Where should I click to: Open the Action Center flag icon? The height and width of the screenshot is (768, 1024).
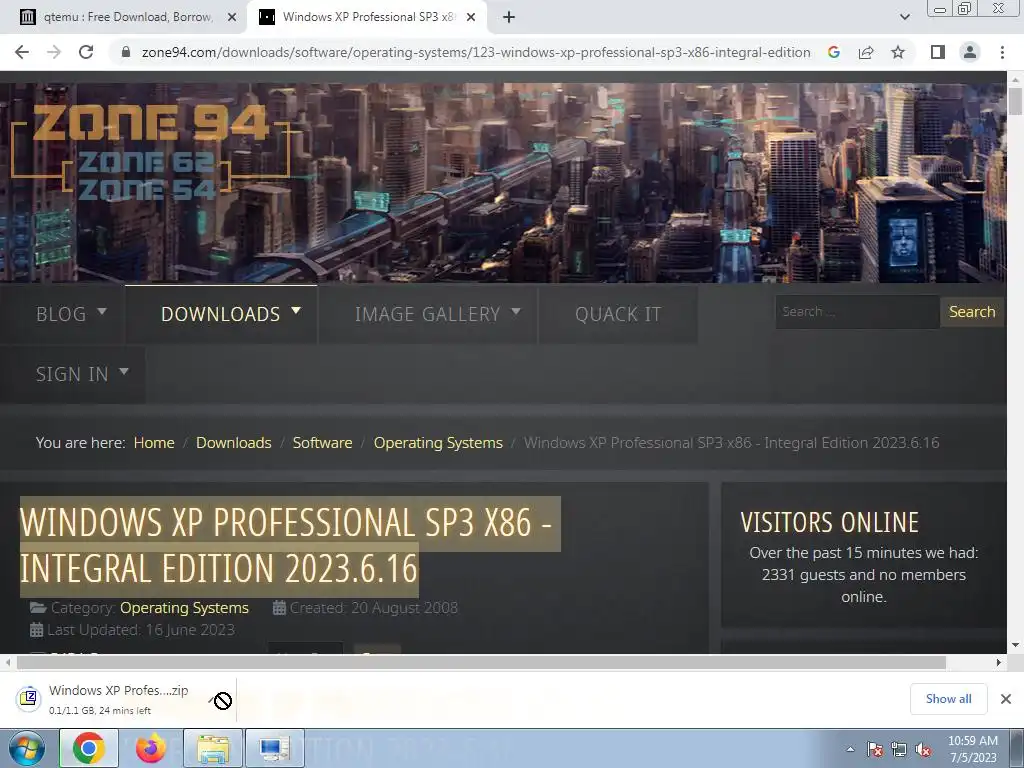[875, 750]
